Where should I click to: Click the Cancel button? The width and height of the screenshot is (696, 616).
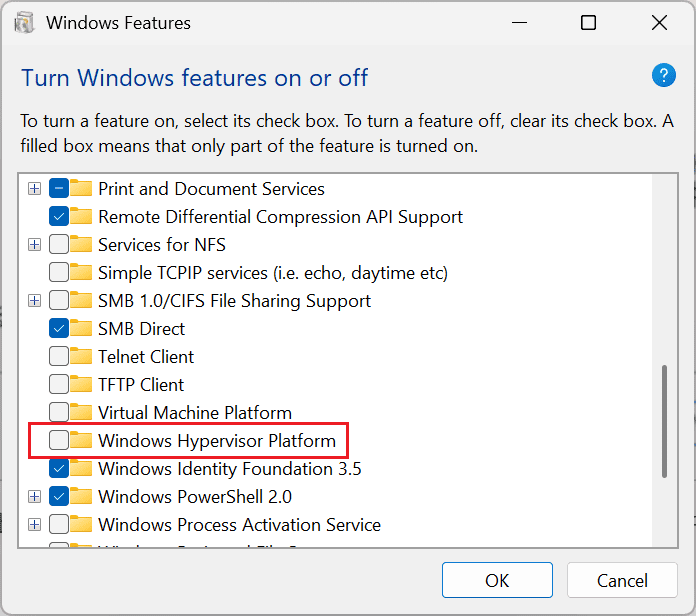(622, 580)
